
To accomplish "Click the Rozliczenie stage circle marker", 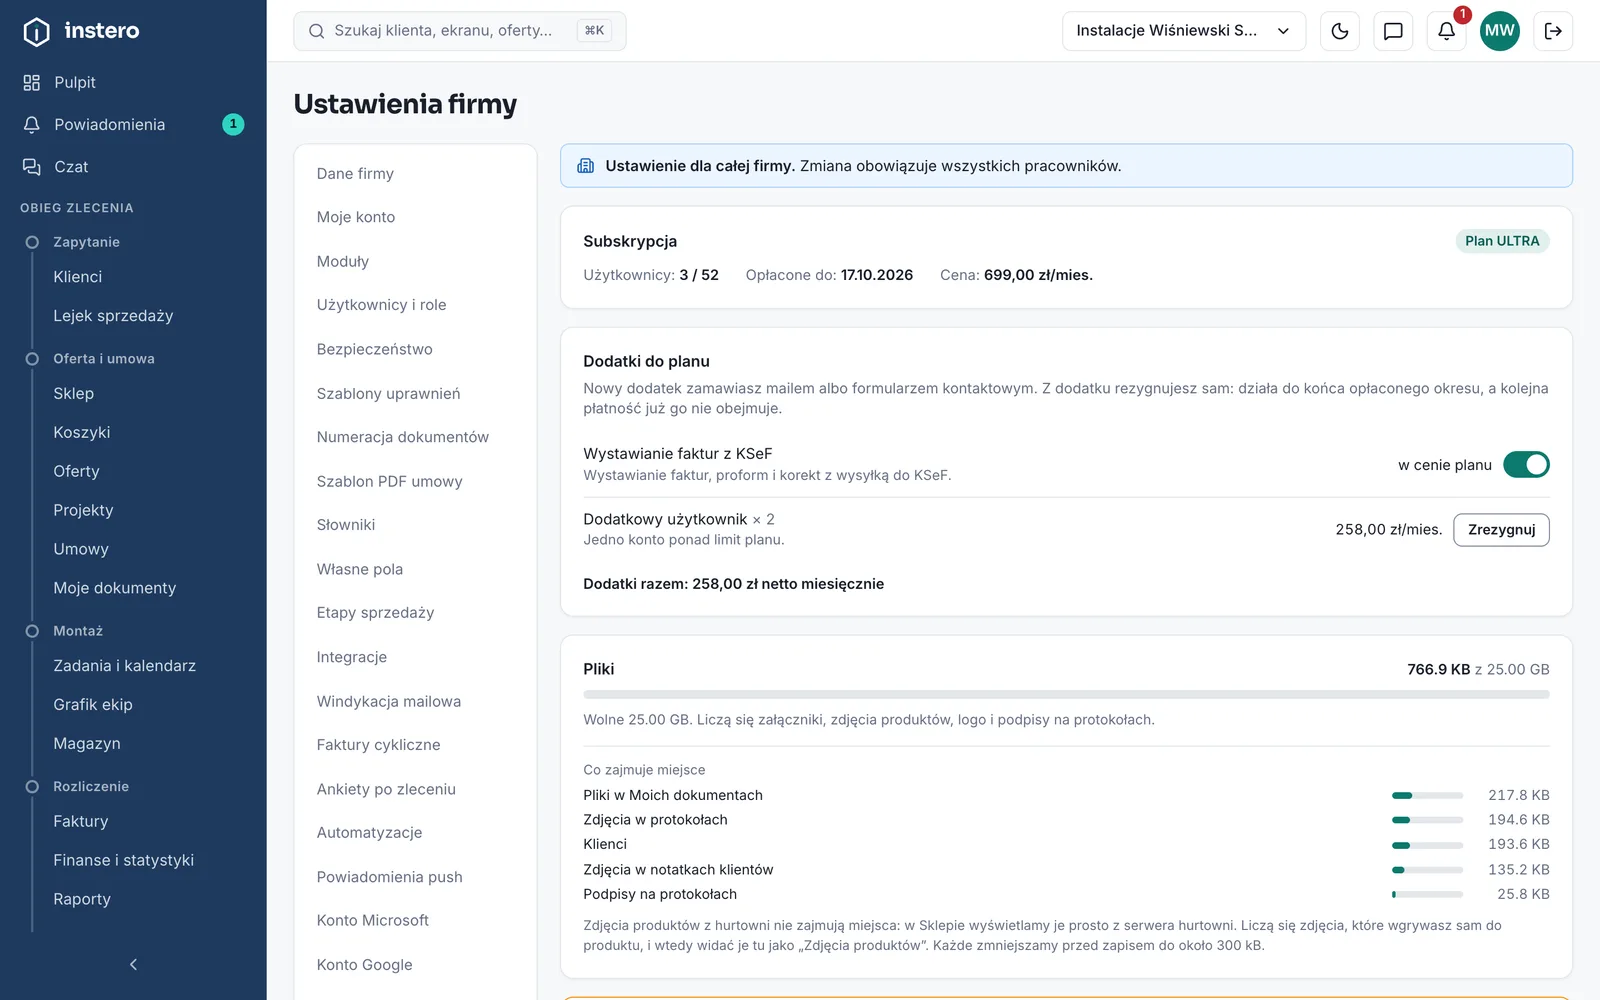I will (x=32, y=787).
